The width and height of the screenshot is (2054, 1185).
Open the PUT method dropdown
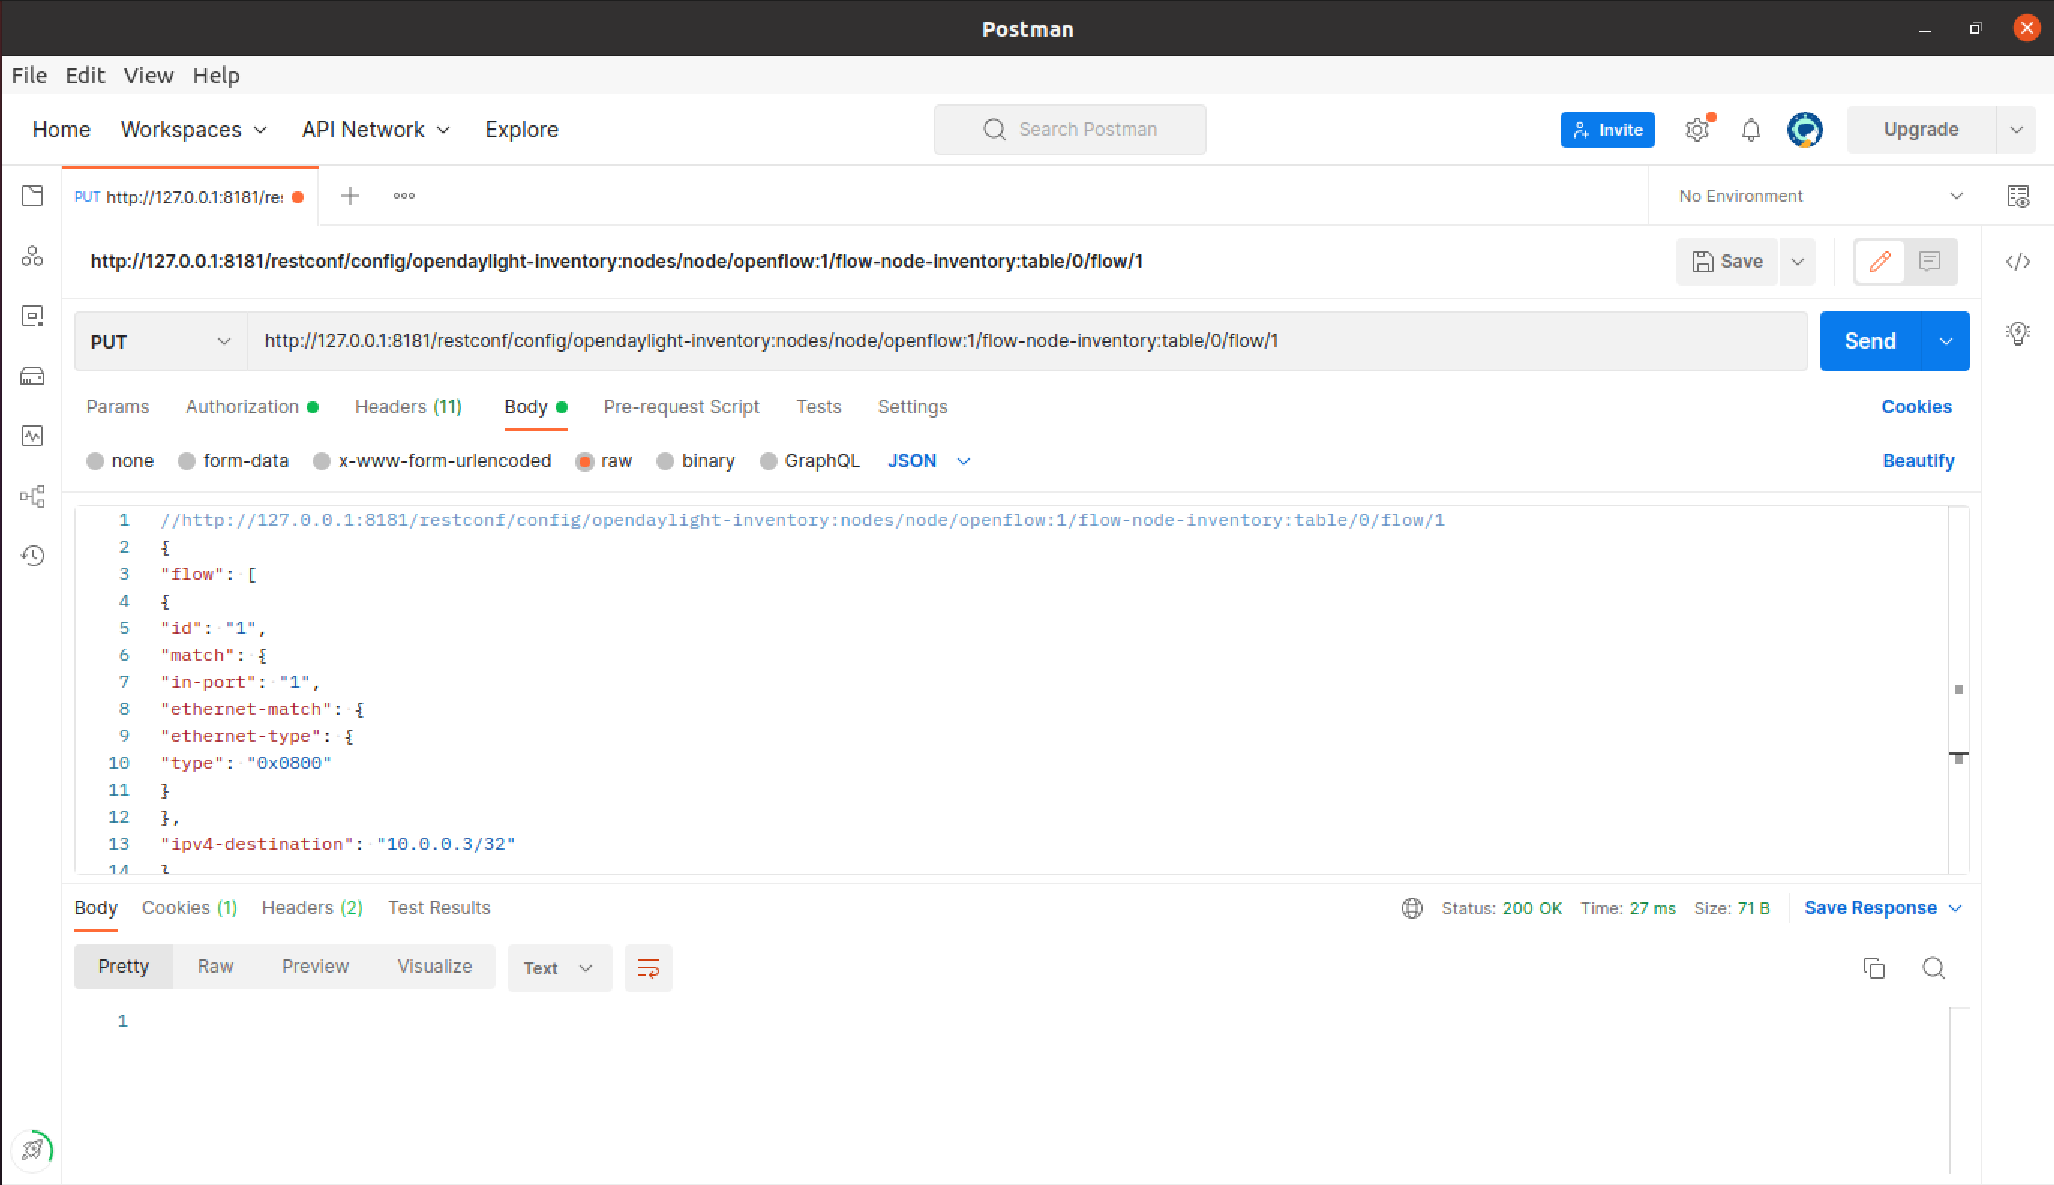(160, 342)
